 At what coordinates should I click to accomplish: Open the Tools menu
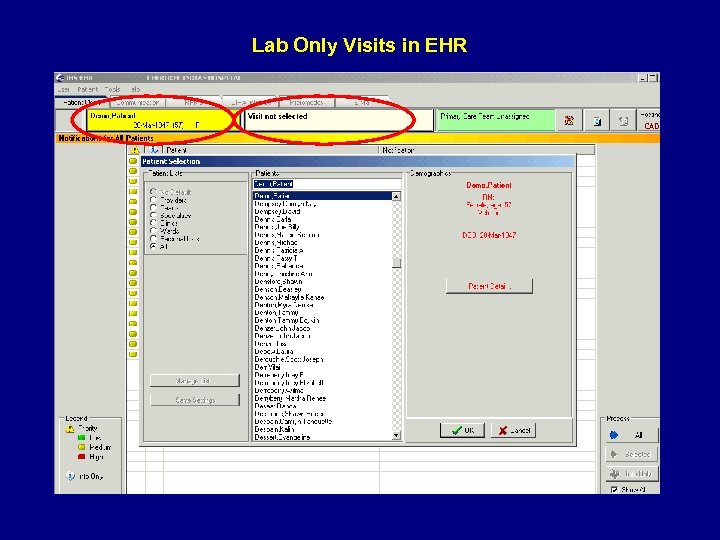pos(112,89)
